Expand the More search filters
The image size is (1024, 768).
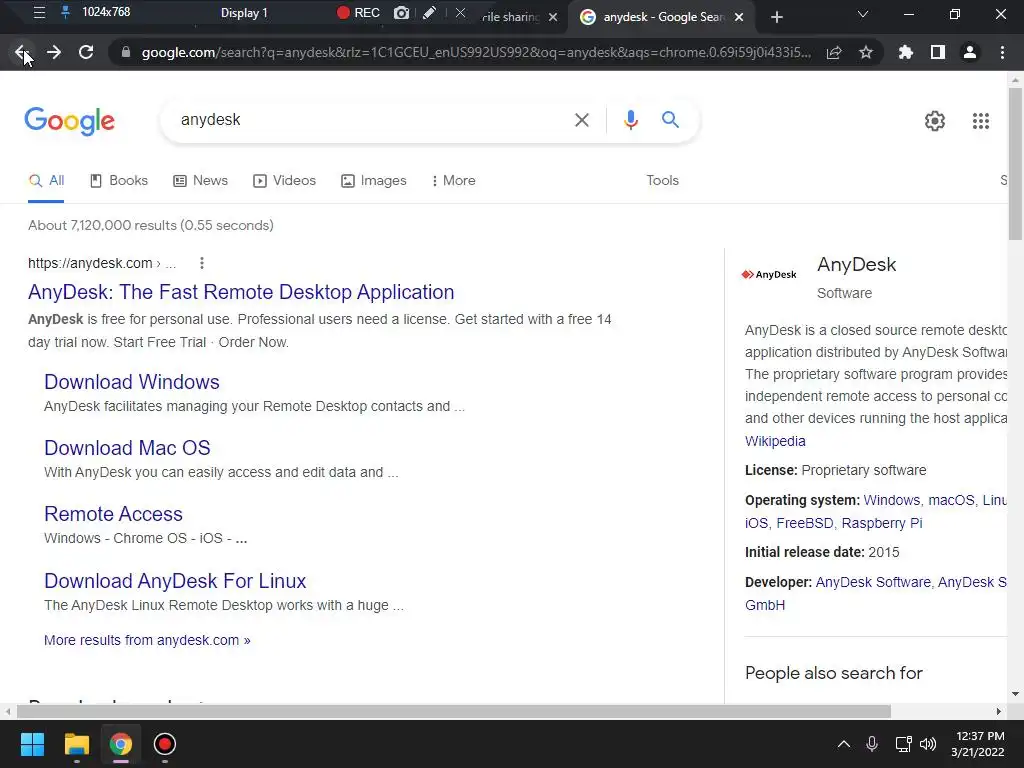[x=453, y=181]
